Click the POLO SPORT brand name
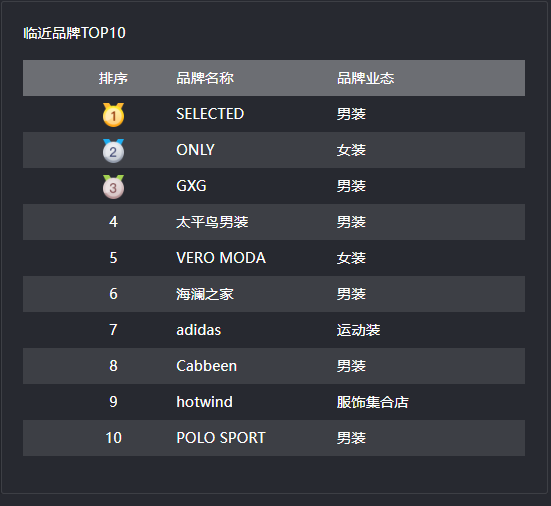 (221, 438)
